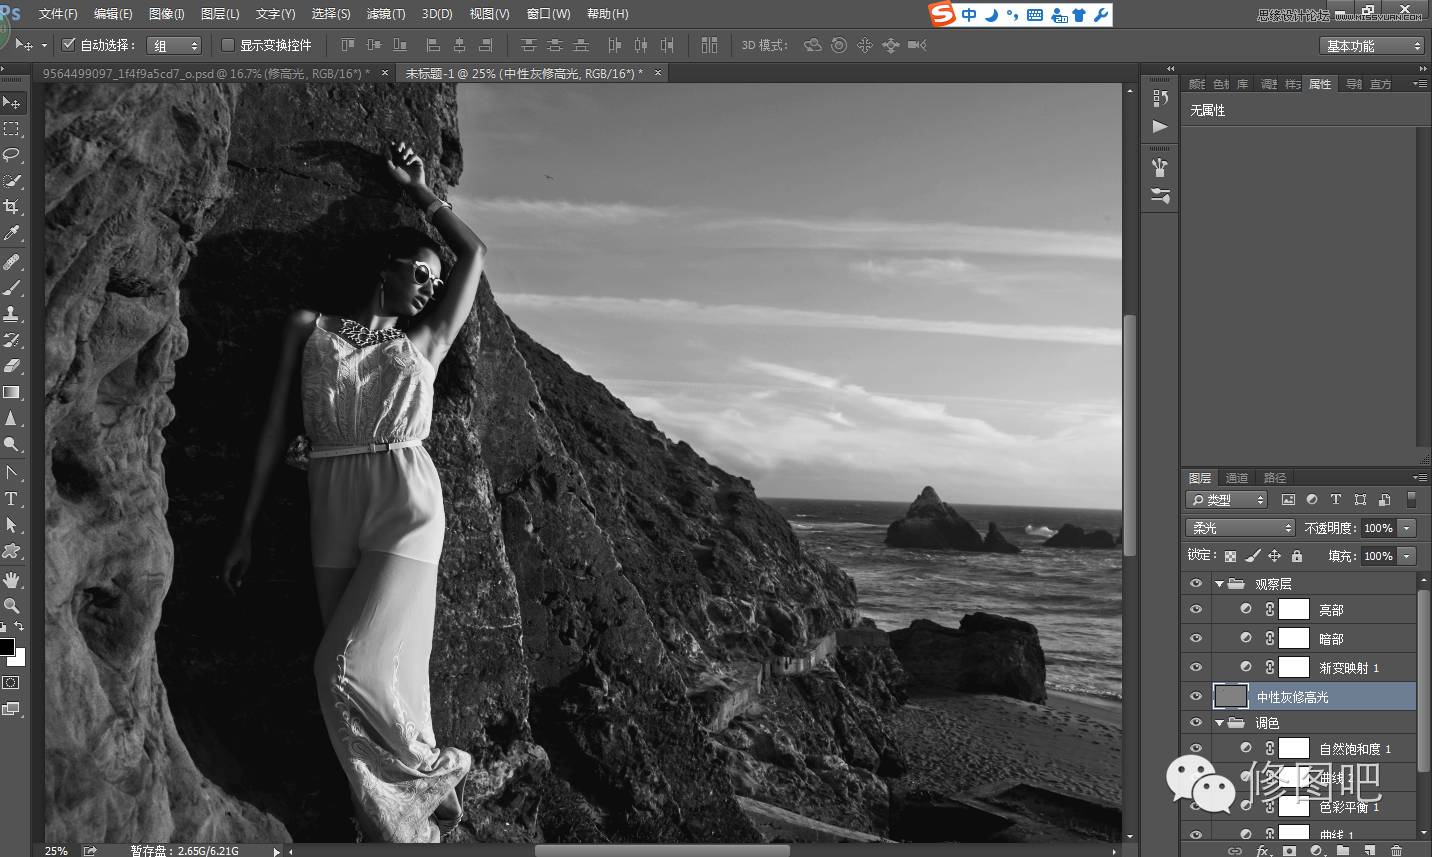This screenshot has height=857, width=1432.
Task: Select the Healing Brush tool
Action: coord(12,262)
